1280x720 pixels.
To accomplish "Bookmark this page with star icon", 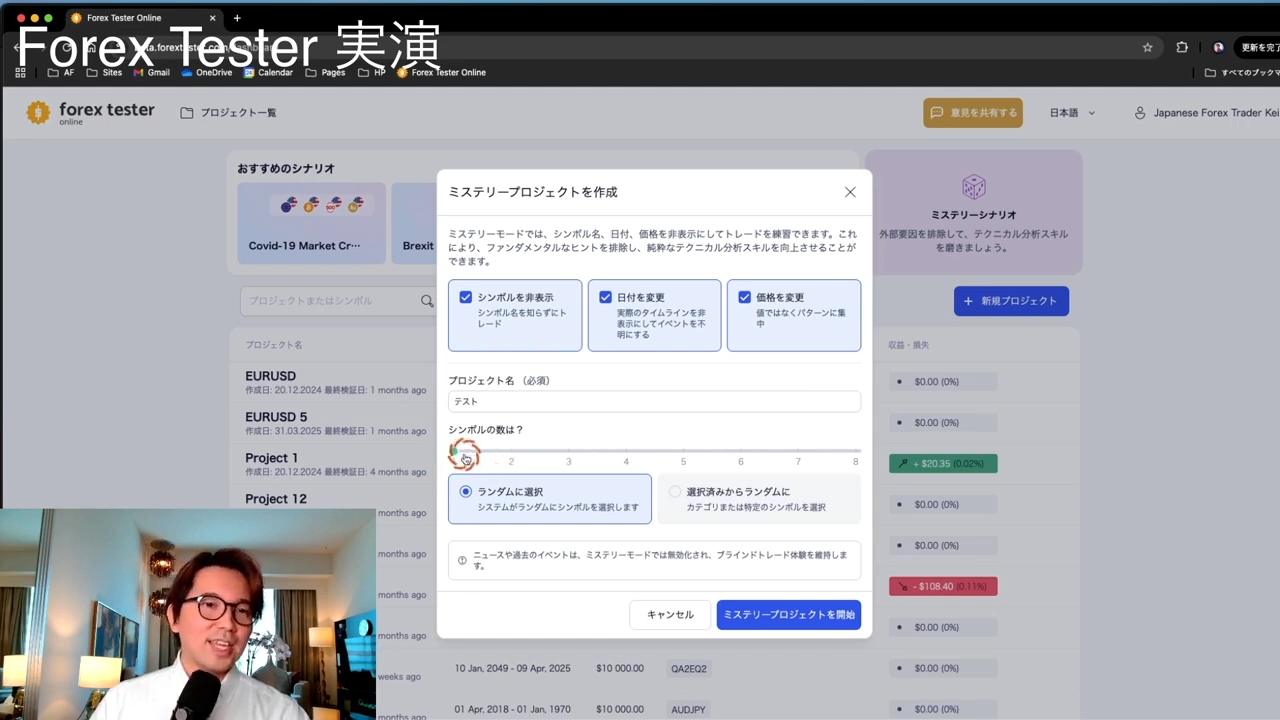I will [x=1147, y=47].
